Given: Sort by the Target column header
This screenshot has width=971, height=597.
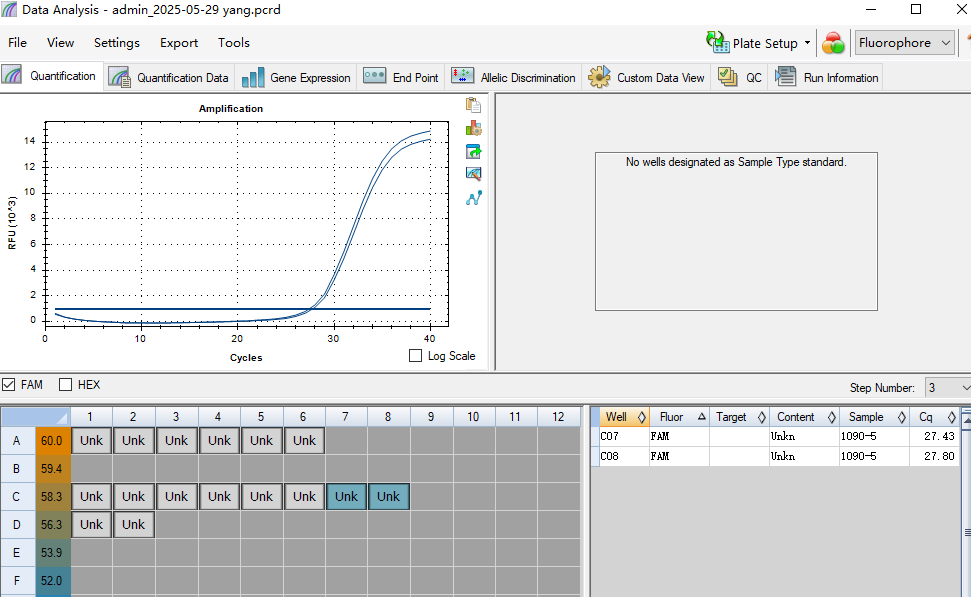Looking at the screenshot, I should (739, 417).
